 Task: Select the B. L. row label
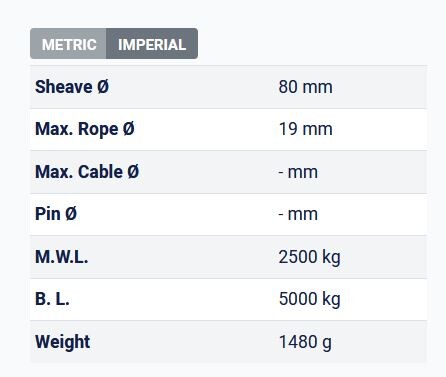click(52, 299)
